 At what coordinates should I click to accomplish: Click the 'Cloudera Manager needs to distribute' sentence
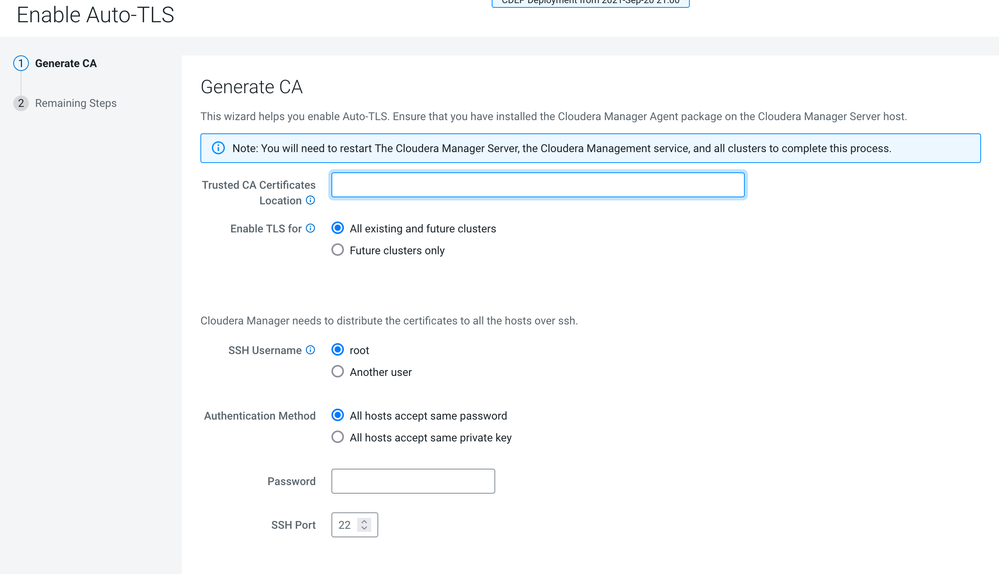tap(389, 320)
